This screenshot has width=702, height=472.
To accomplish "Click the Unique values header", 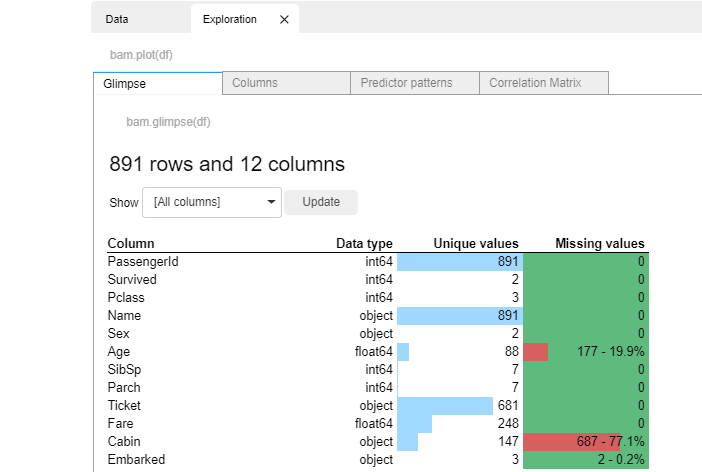I will pyautogui.click(x=475, y=243).
